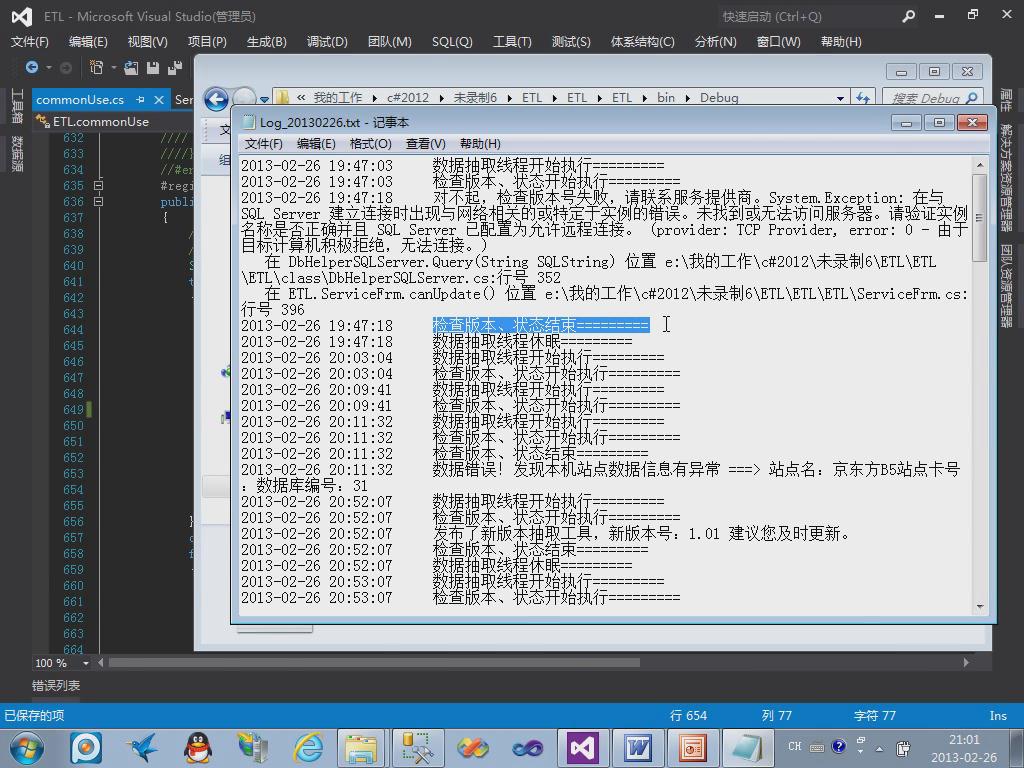Collapse the code outline at line 636
Screen dimensions: 1024x768
pyautogui.click(x=98, y=202)
